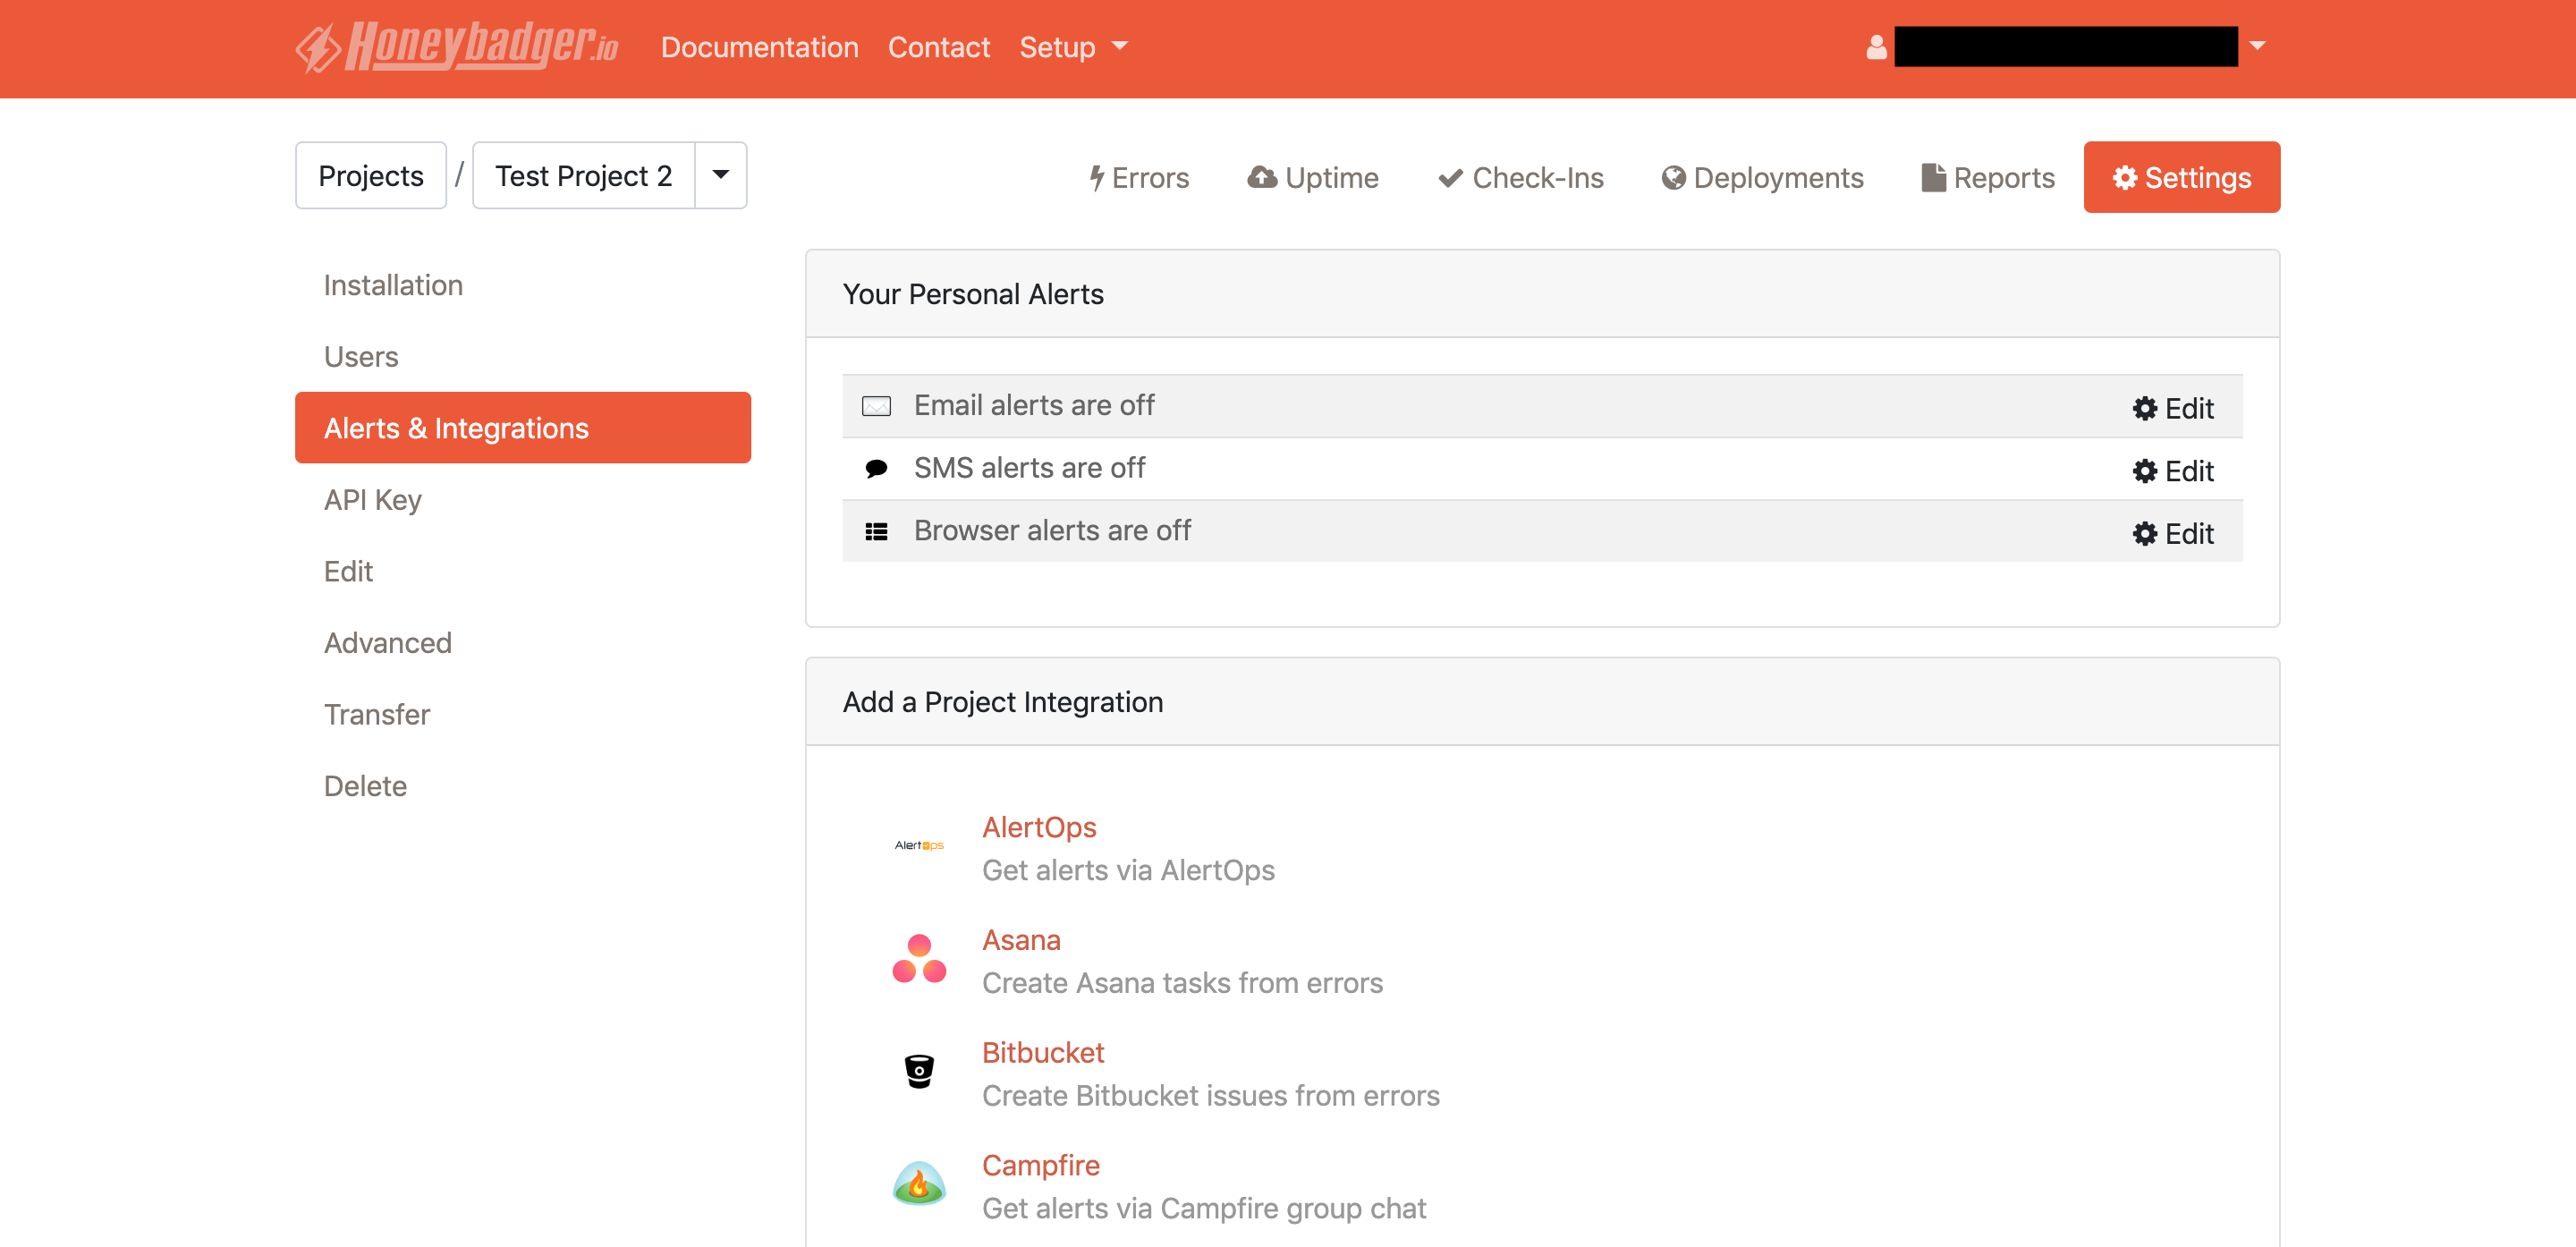This screenshot has height=1247, width=2576.
Task: Expand the user account dropdown caret
Action: click(x=2257, y=46)
